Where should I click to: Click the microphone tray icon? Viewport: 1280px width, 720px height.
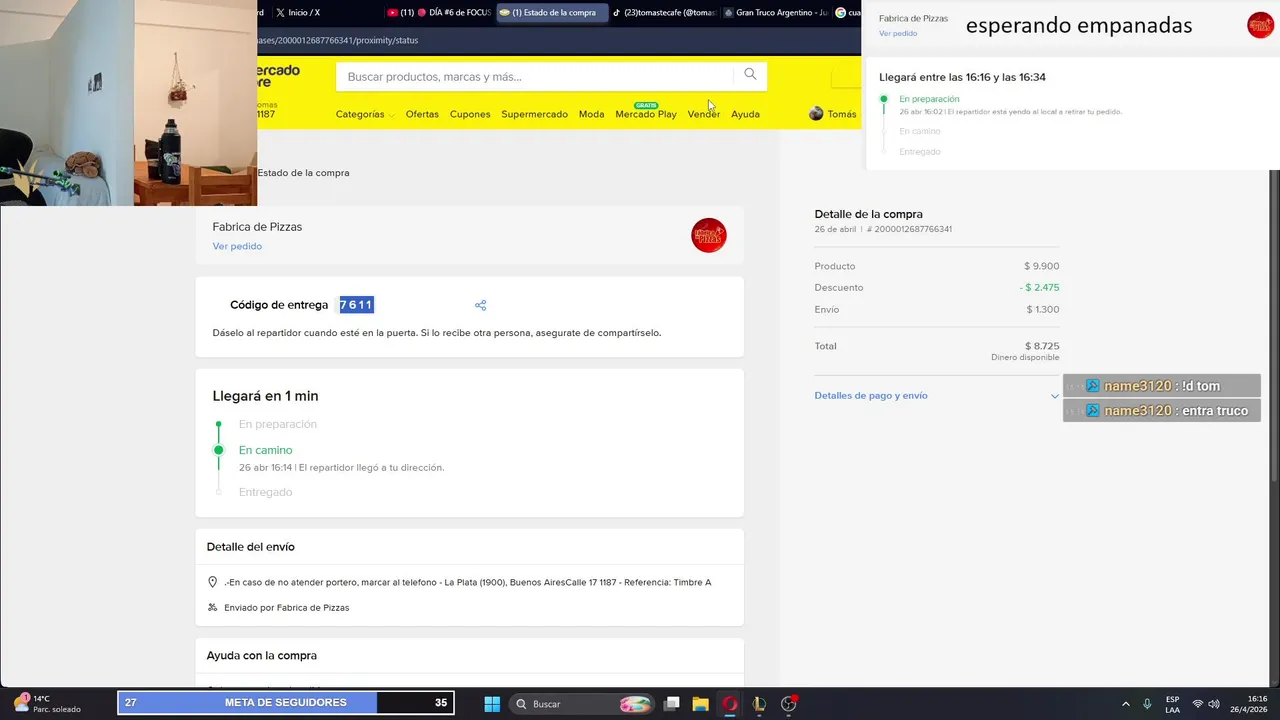1147,704
